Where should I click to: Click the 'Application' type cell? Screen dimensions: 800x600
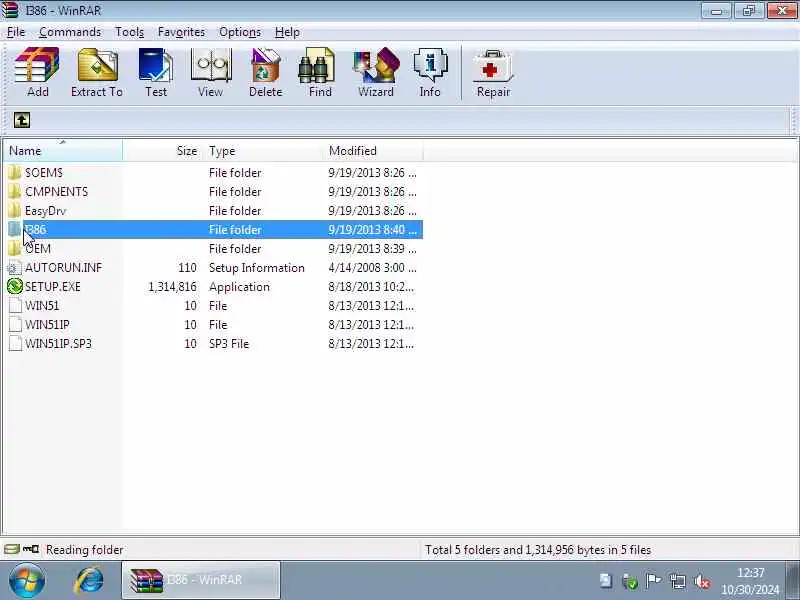coord(239,287)
